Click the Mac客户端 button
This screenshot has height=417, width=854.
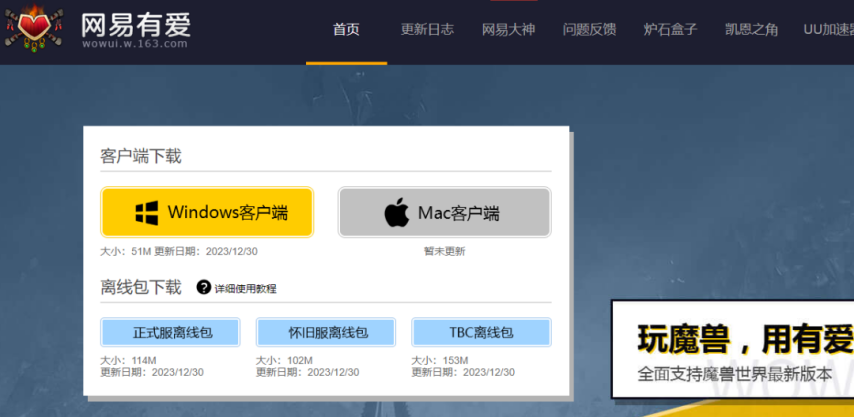tap(444, 212)
